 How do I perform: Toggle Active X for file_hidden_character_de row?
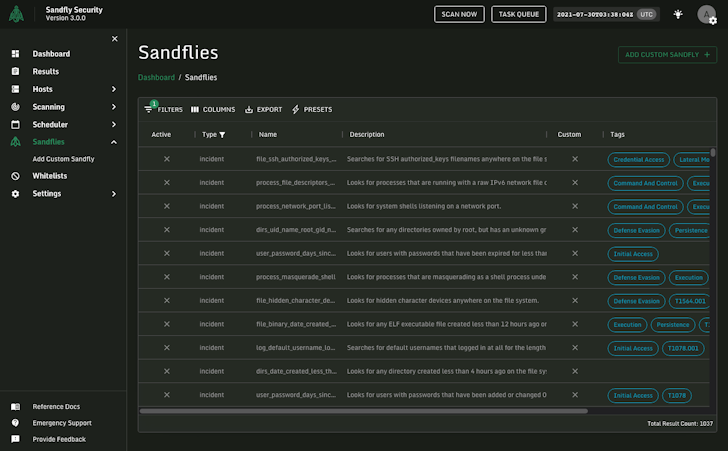pyautogui.click(x=167, y=301)
